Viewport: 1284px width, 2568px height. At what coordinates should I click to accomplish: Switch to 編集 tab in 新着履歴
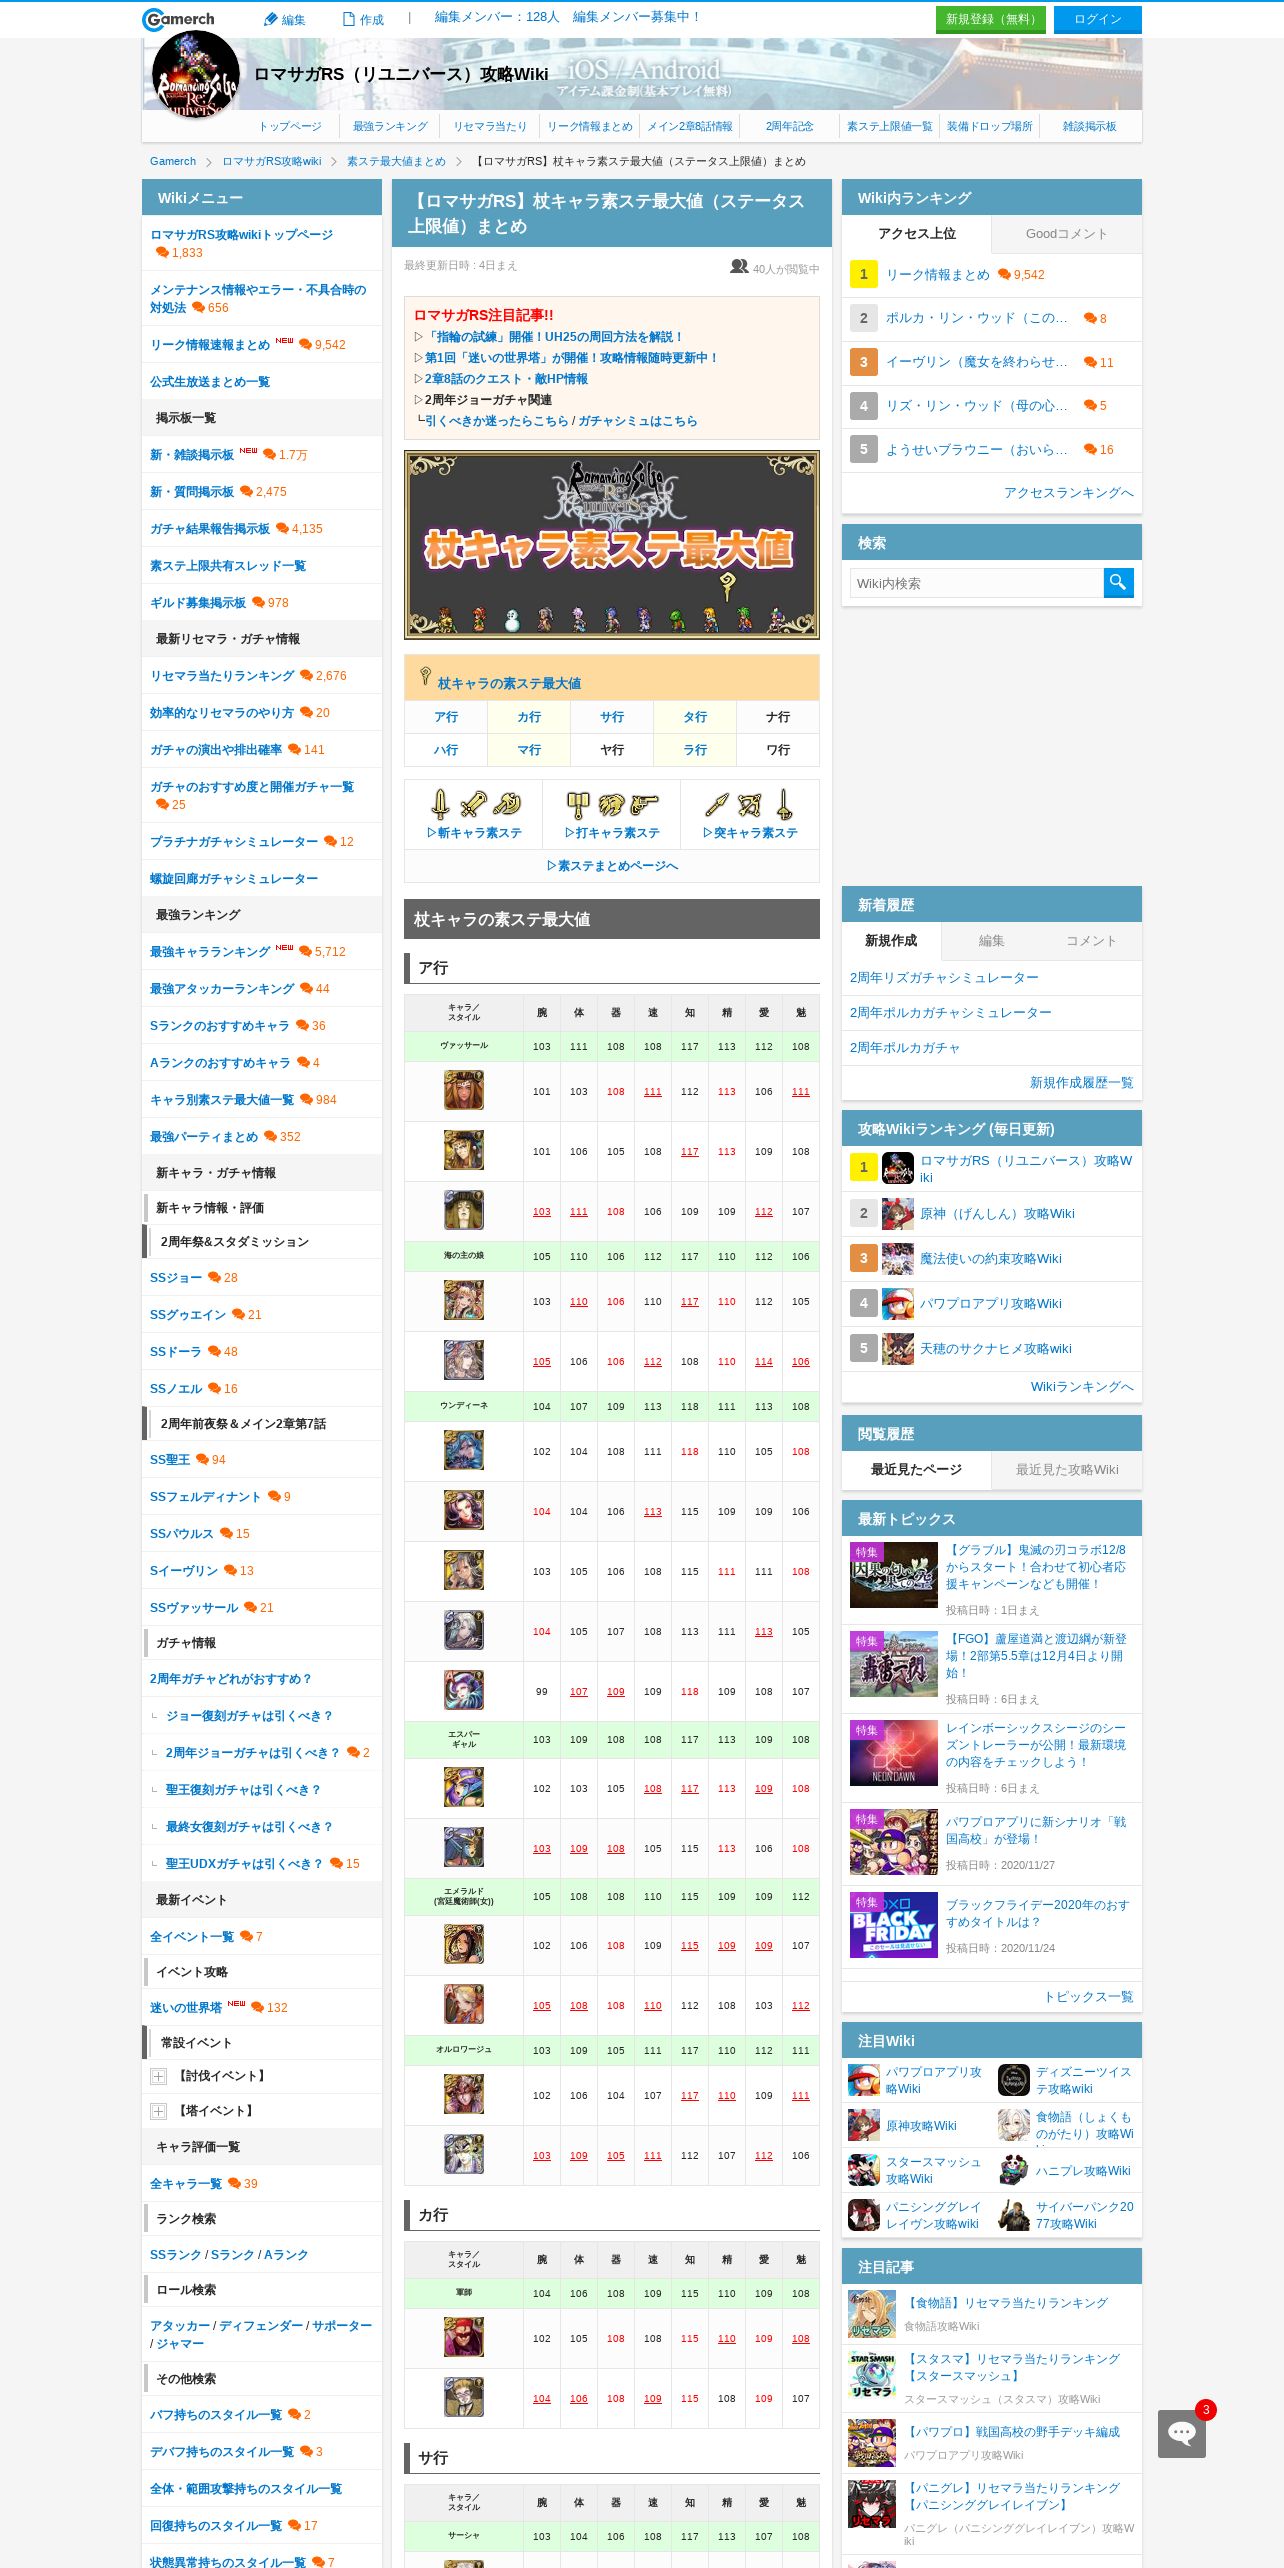click(x=991, y=941)
